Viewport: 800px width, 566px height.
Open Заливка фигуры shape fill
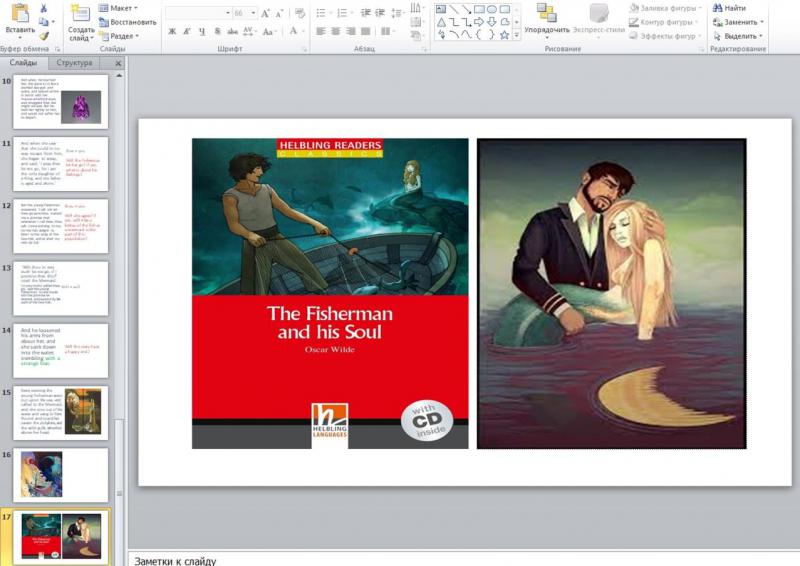[x=666, y=8]
